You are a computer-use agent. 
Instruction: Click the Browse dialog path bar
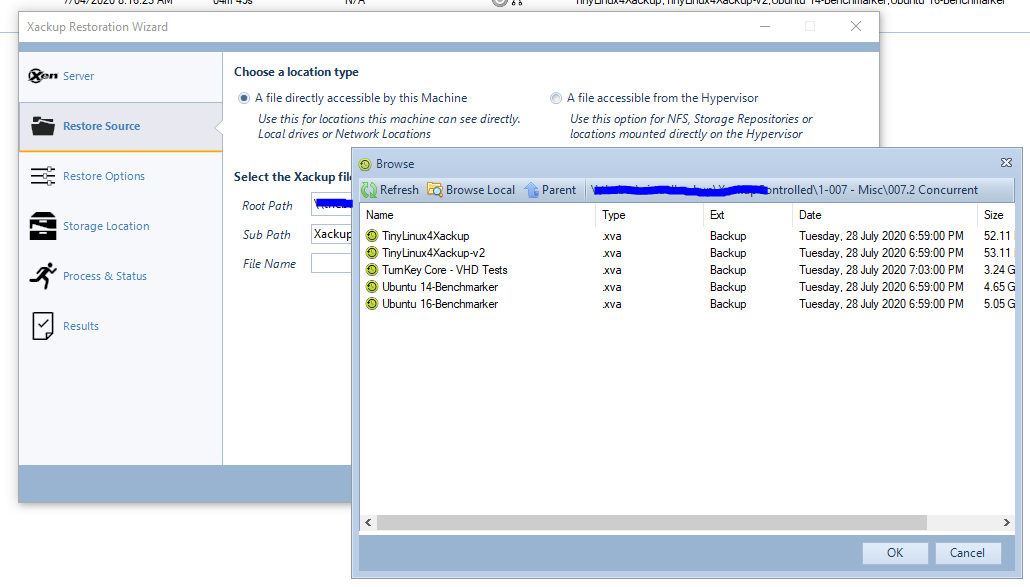pyautogui.click(x=798, y=190)
